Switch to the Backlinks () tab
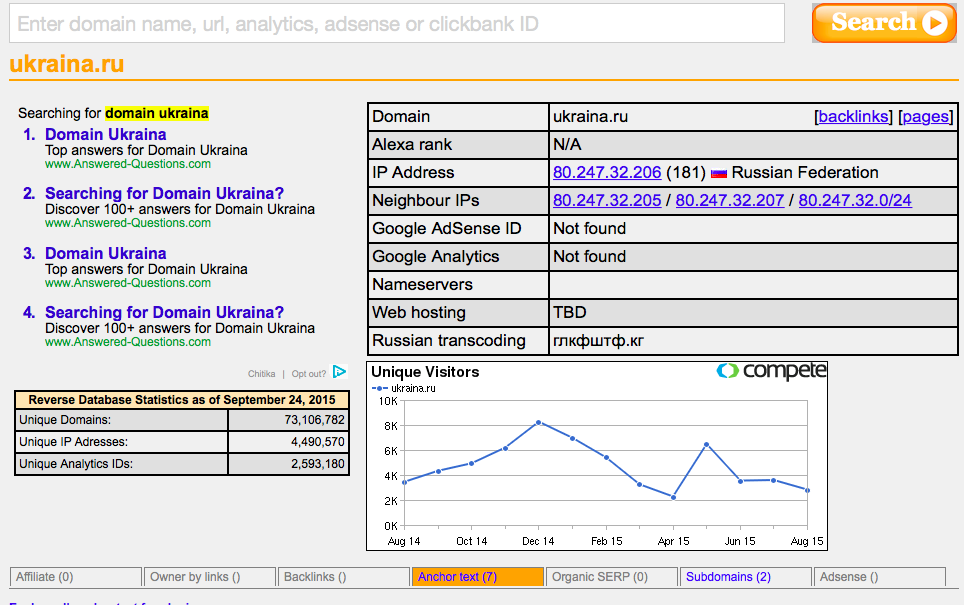The height and width of the screenshot is (605, 964). (344, 577)
